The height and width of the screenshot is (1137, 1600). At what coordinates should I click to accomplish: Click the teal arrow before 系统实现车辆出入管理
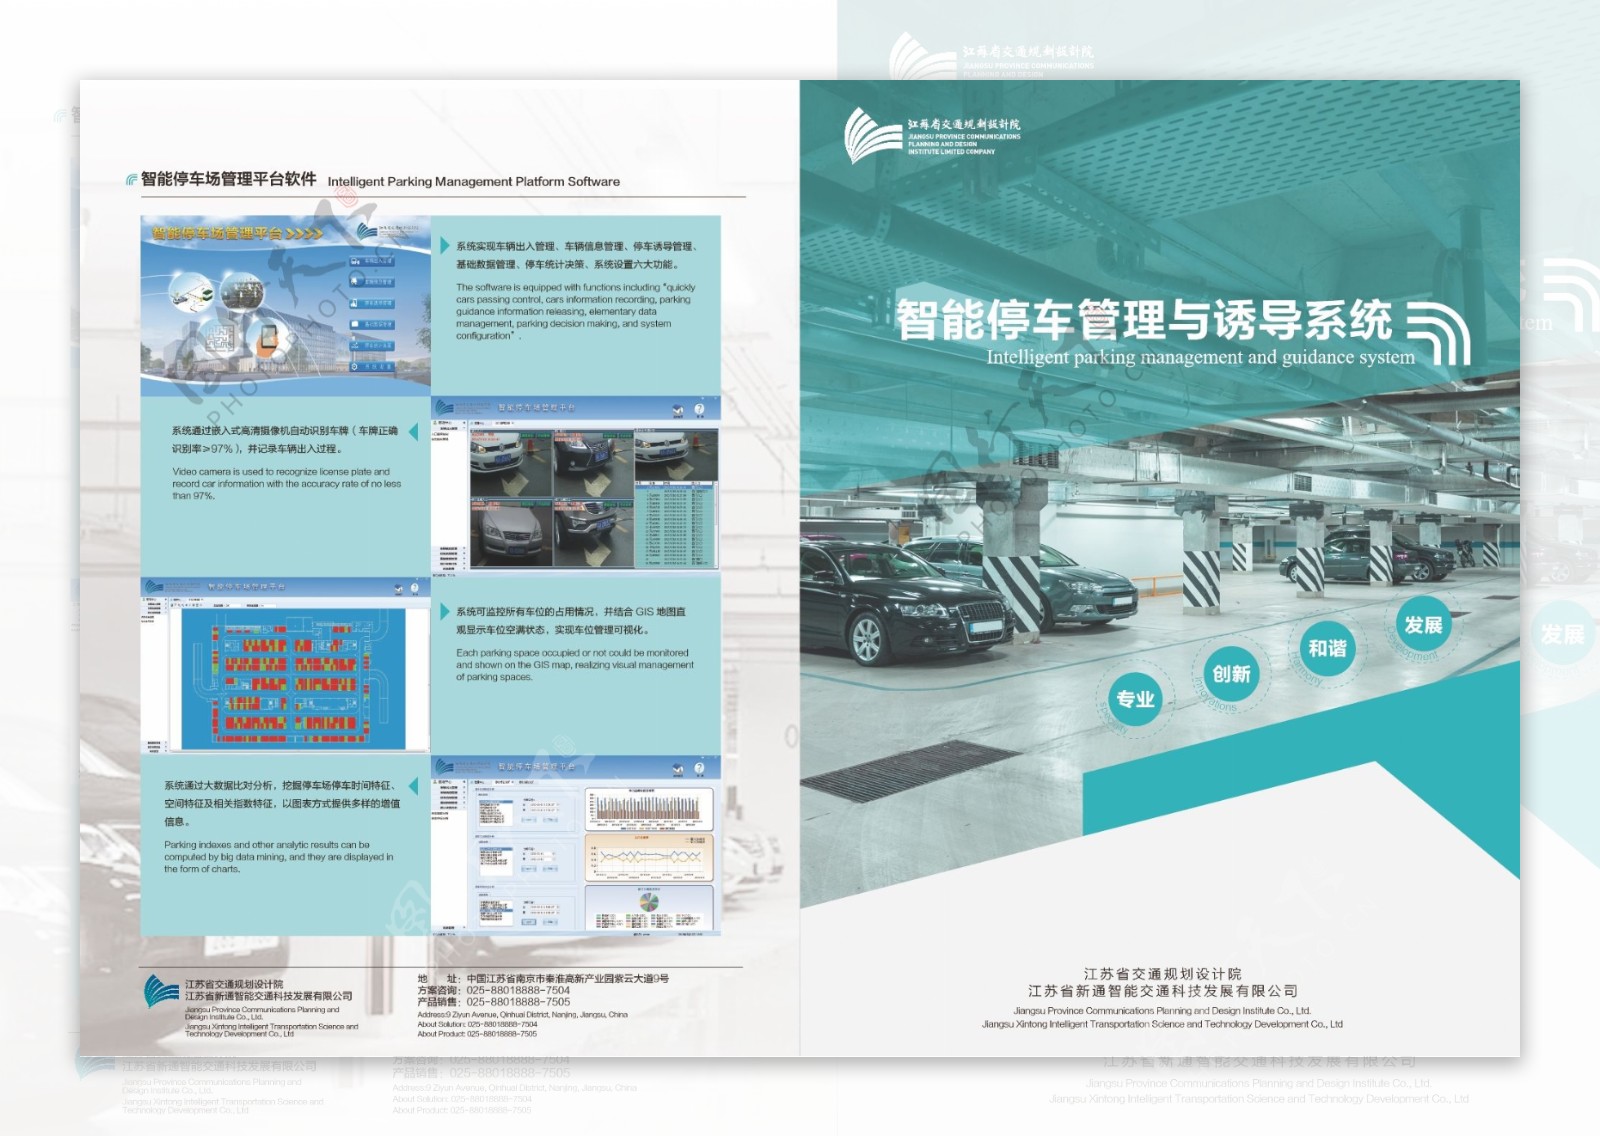coord(445,245)
